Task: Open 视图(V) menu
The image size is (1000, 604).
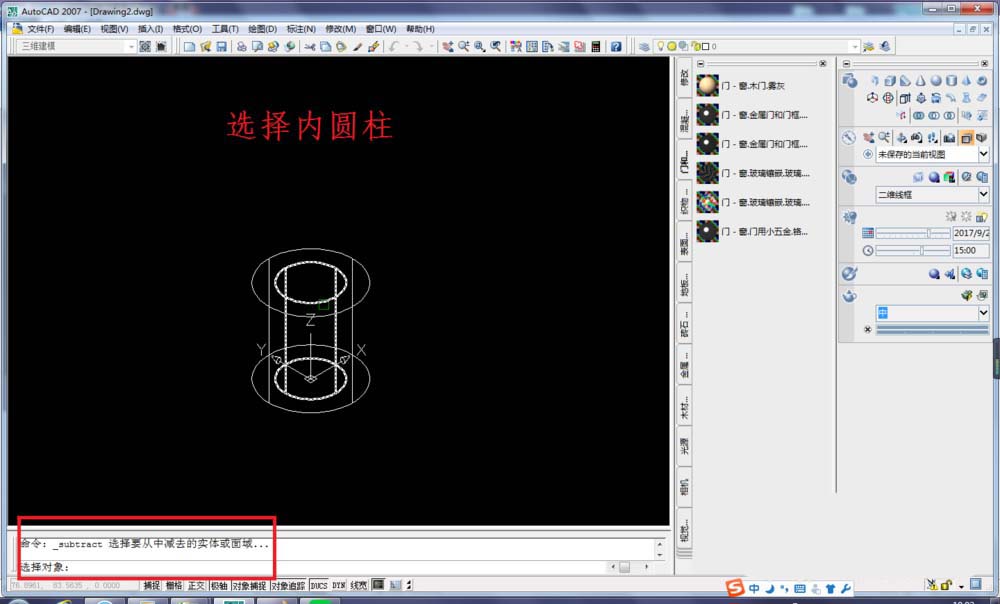Action: 114,29
